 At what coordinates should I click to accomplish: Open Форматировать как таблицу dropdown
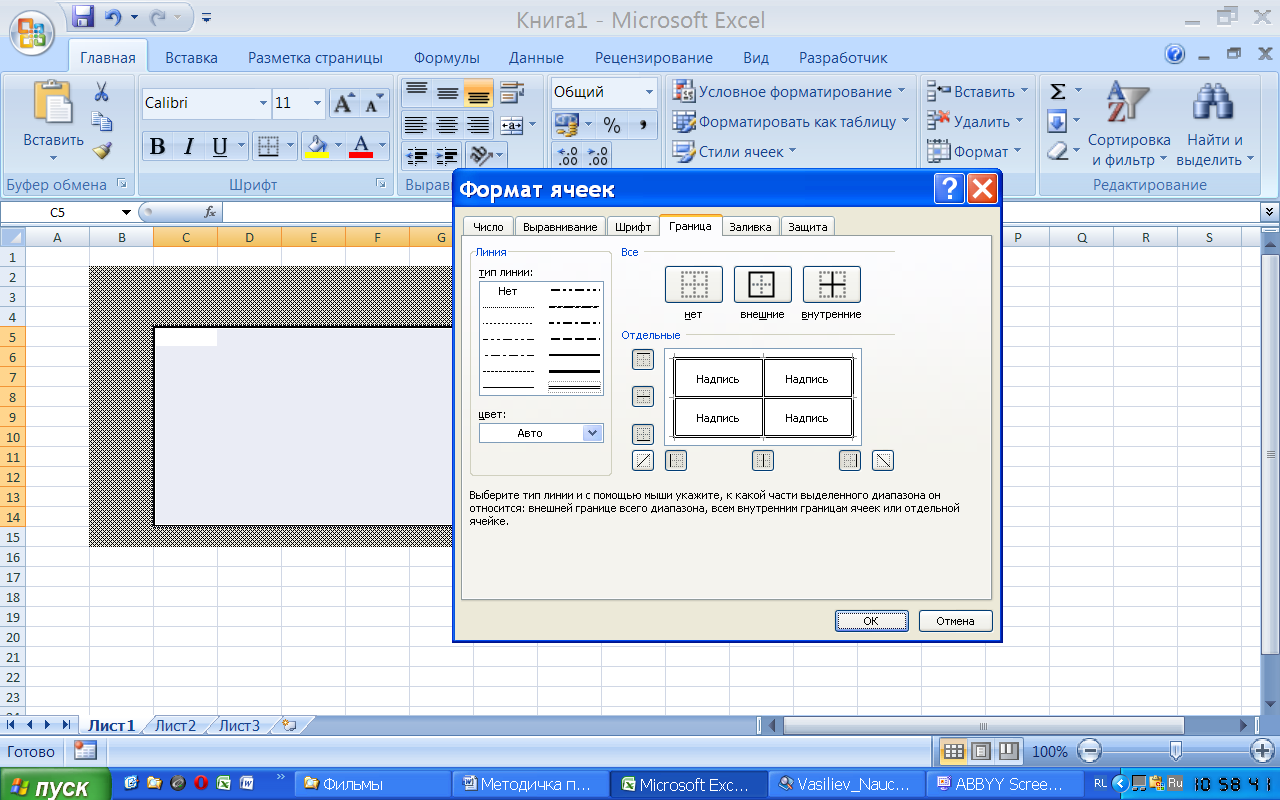(x=790, y=122)
